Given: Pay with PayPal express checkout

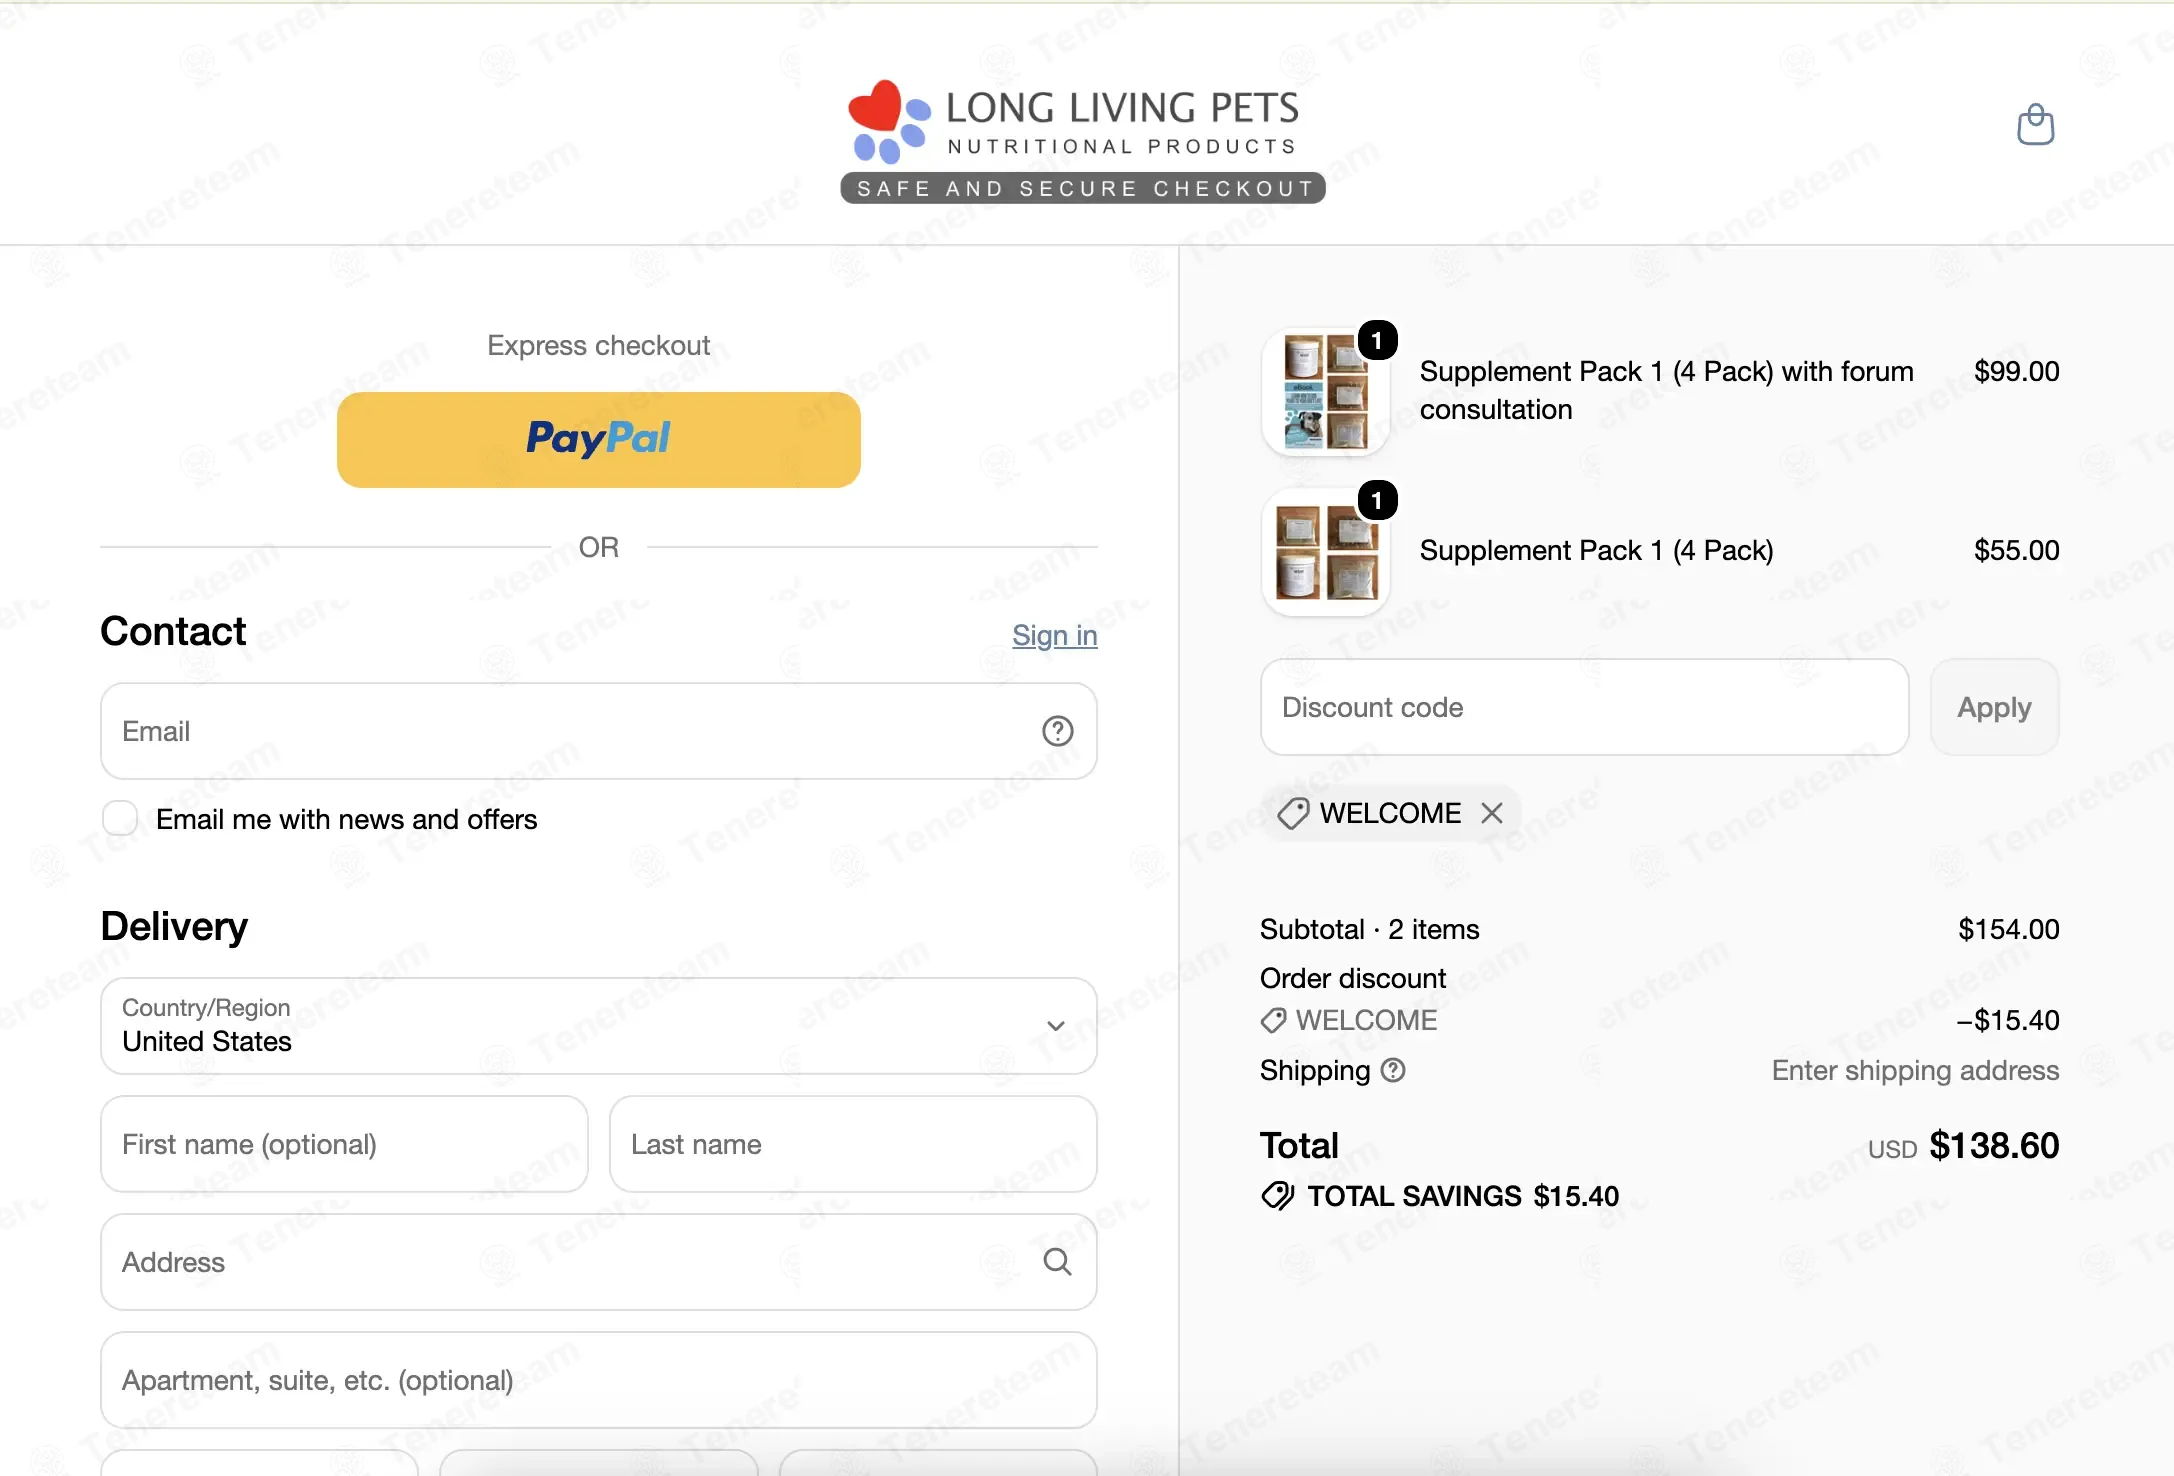Looking at the screenshot, I should (599, 440).
